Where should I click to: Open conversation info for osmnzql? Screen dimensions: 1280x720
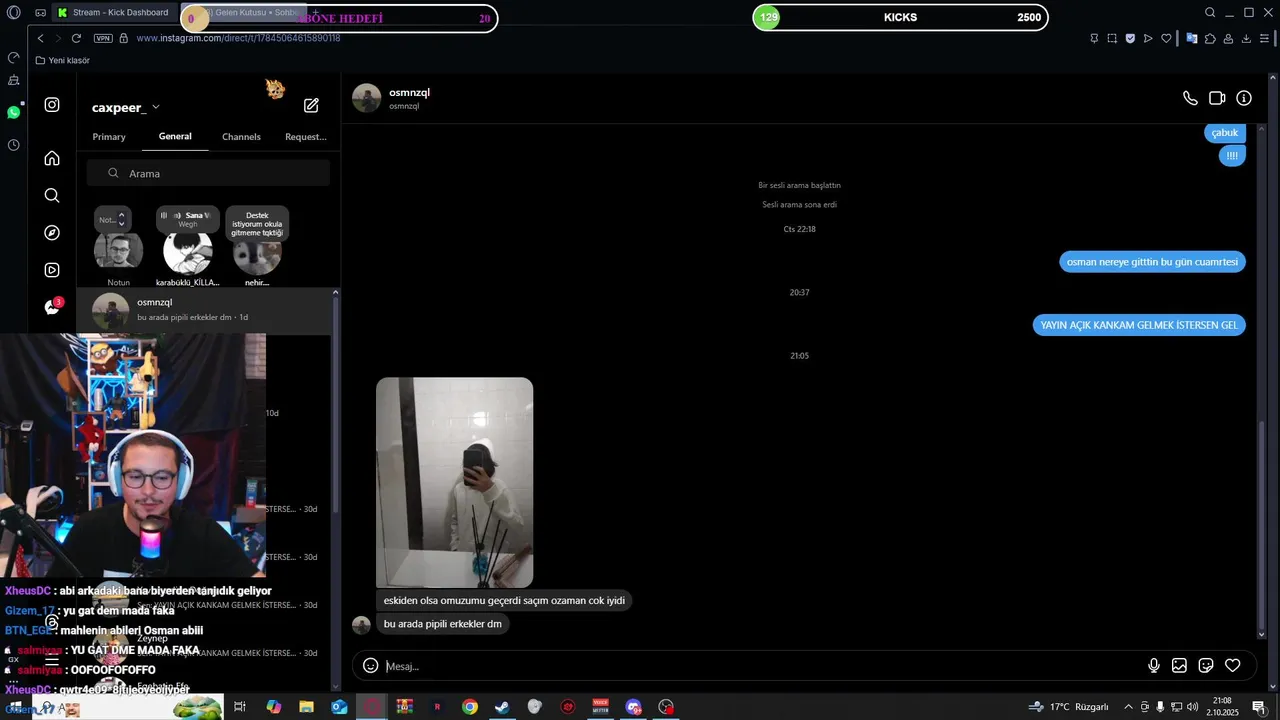pos(1244,98)
